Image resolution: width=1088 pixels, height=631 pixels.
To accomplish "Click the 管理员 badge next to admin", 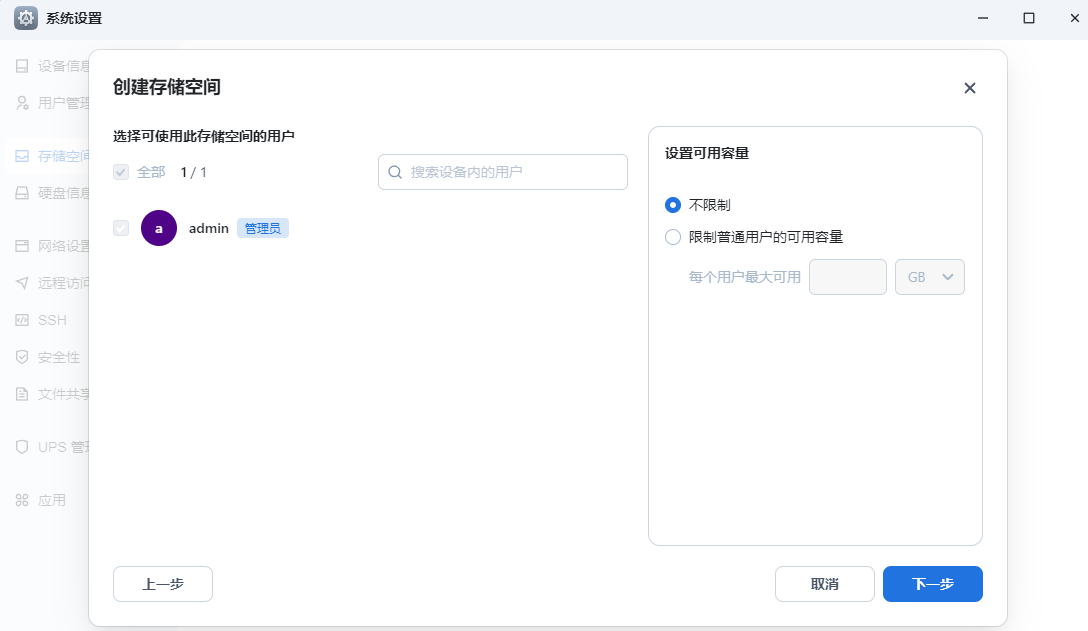I will click(263, 228).
